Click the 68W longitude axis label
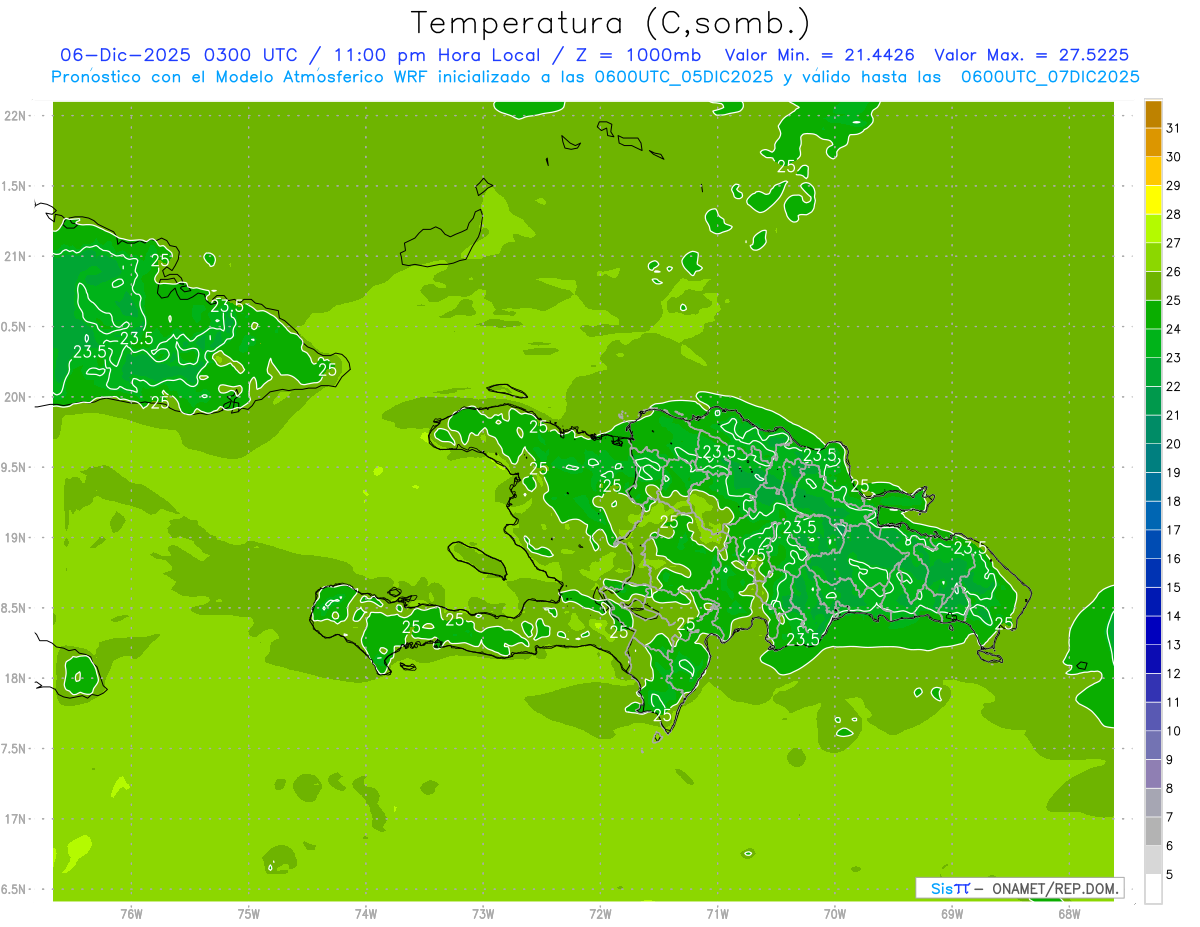This screenshot has width=1200, height=927. point(1069,913)
